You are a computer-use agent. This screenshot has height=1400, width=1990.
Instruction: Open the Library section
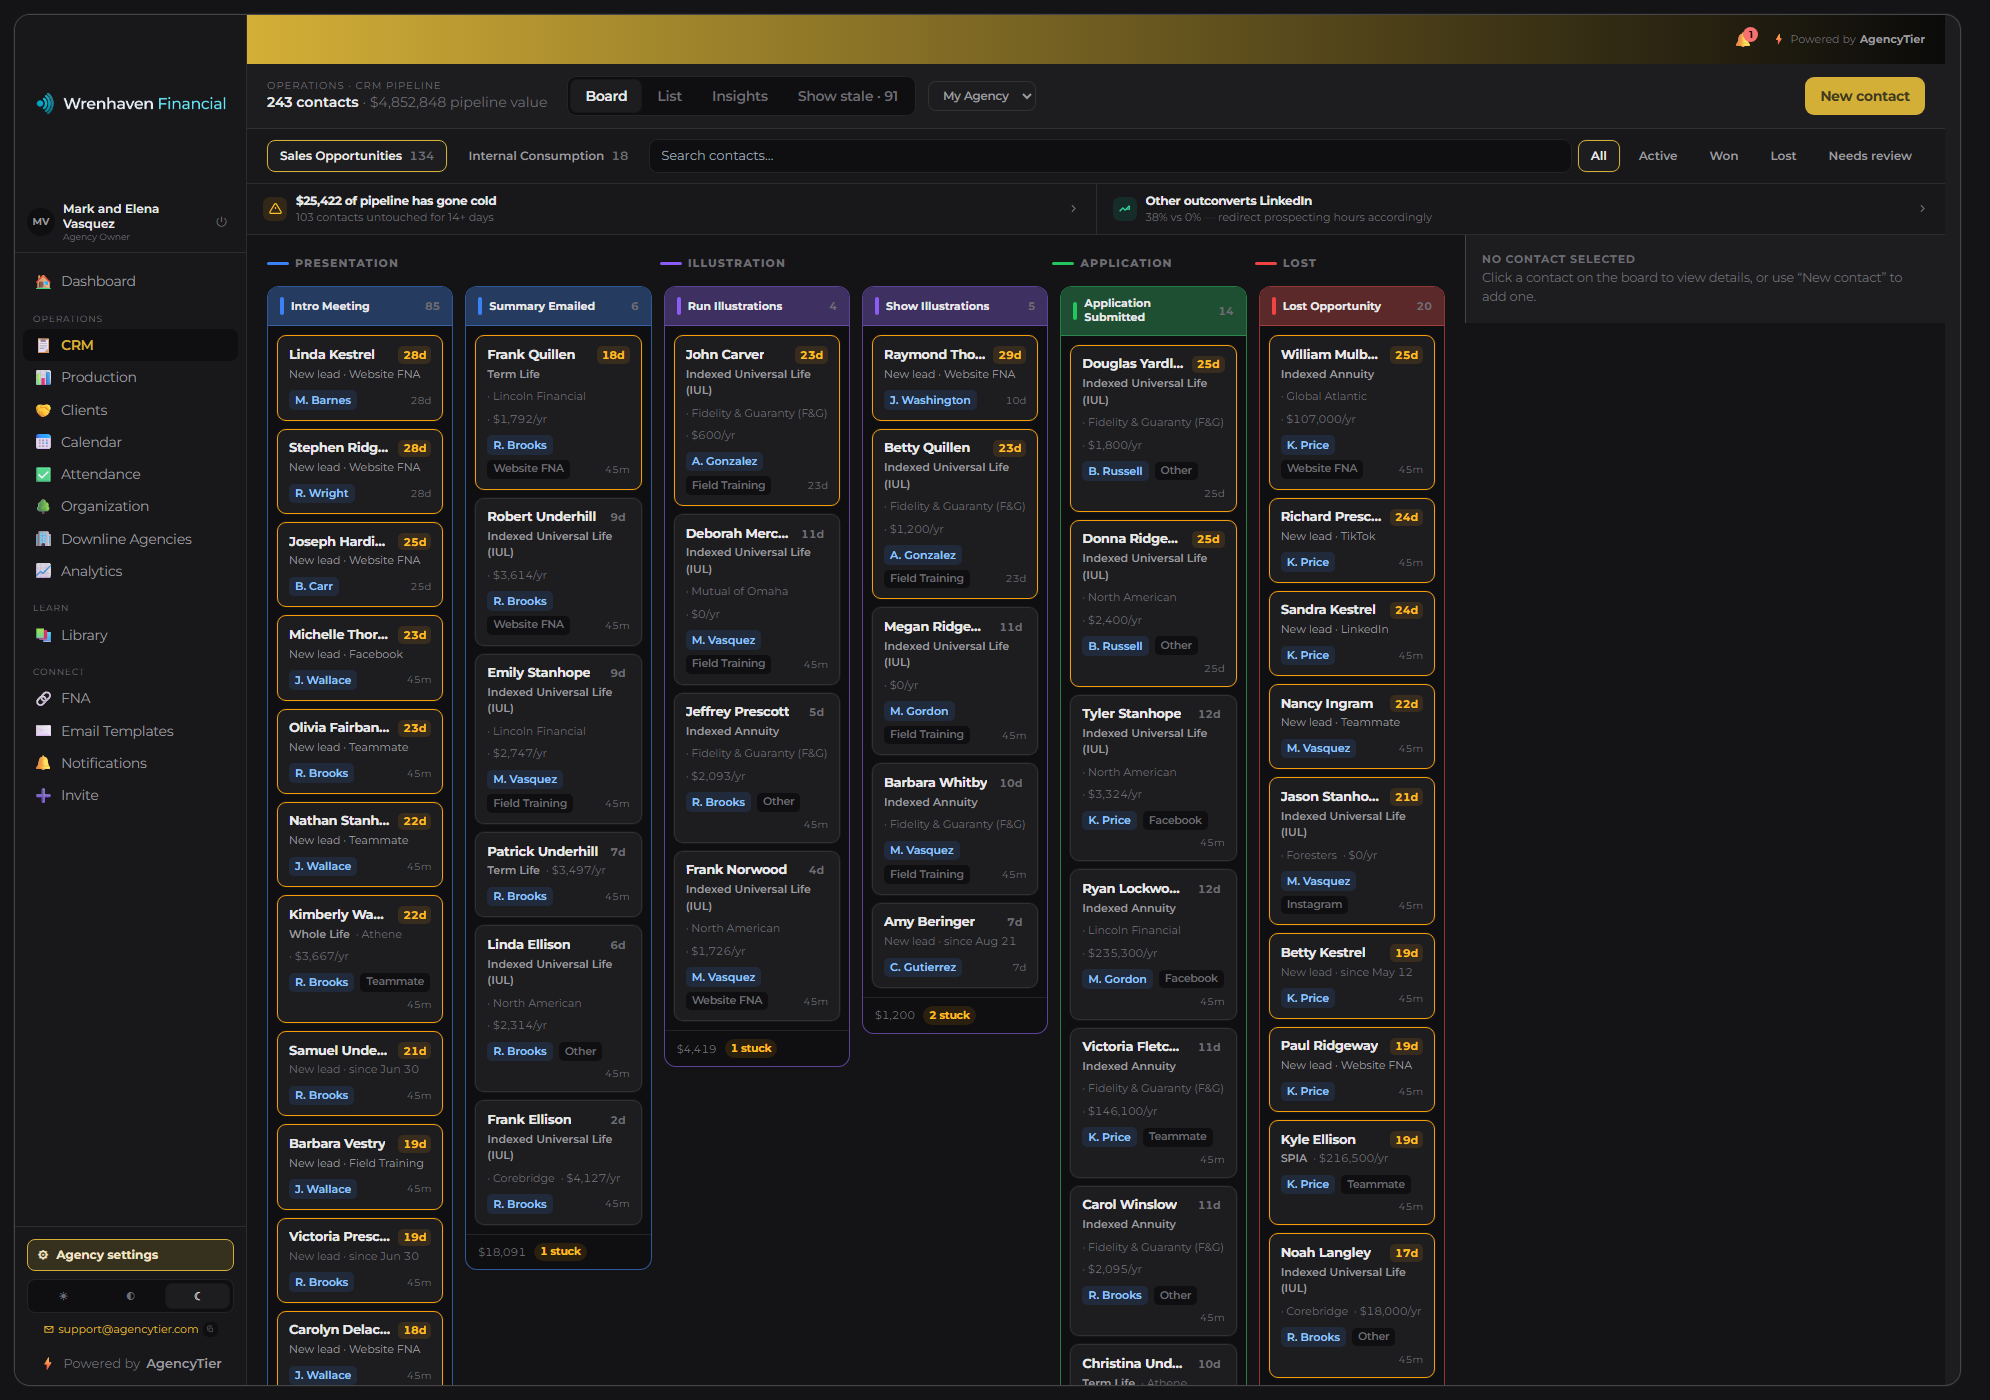[130, 635]
